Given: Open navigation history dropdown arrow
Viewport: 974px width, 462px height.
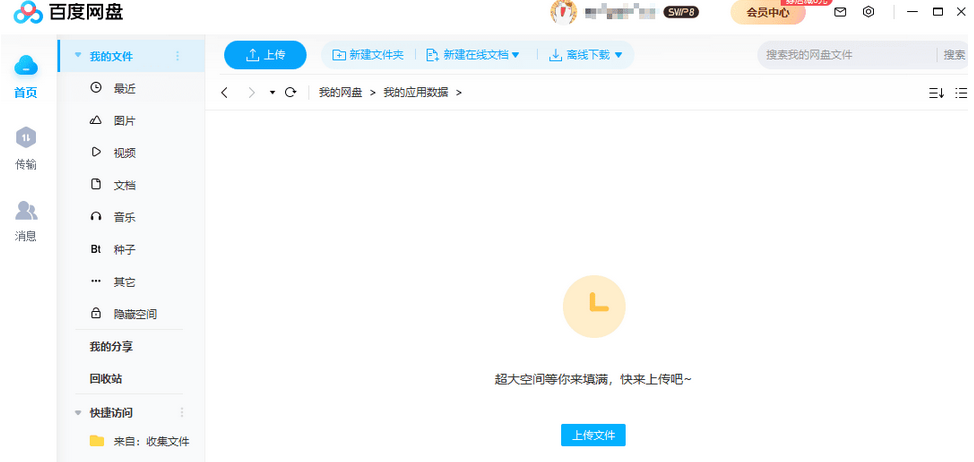Looking at the screenshot, I should coord(272,93).
